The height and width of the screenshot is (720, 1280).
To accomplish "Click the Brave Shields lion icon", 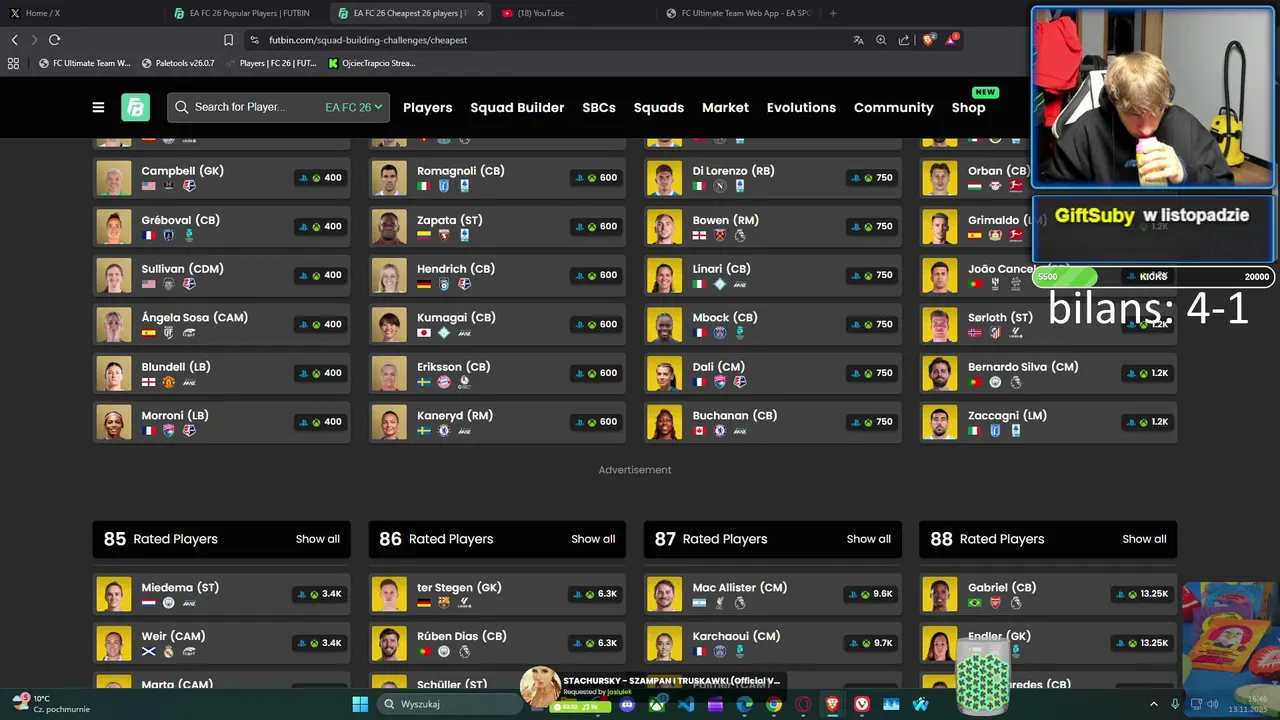I will [x=928, y=40].
